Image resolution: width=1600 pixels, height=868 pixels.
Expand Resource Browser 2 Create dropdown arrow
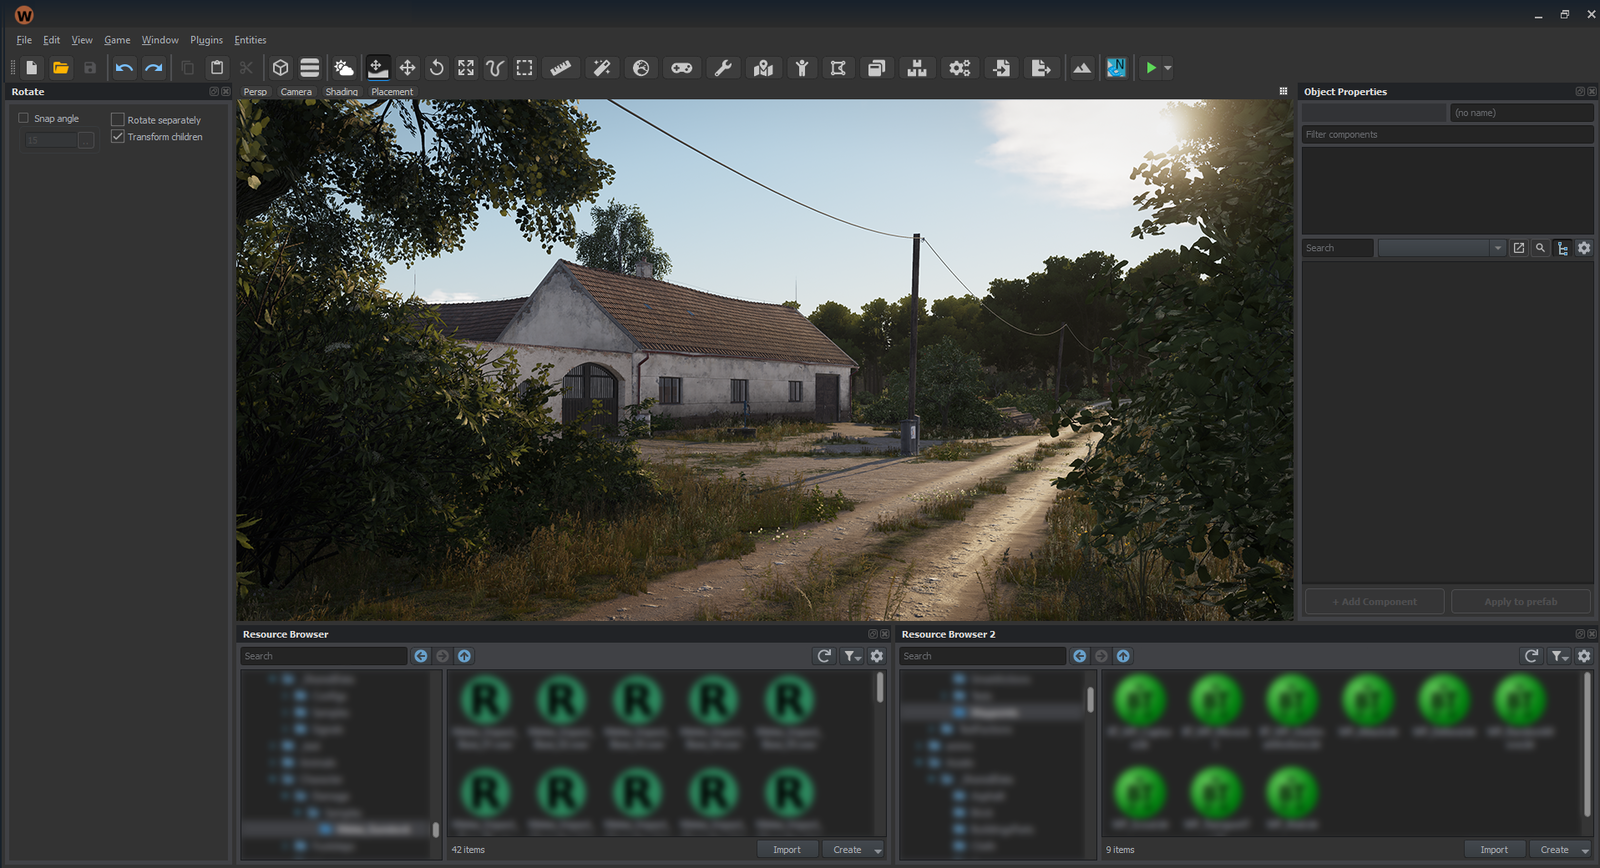tap(1585, 850)
